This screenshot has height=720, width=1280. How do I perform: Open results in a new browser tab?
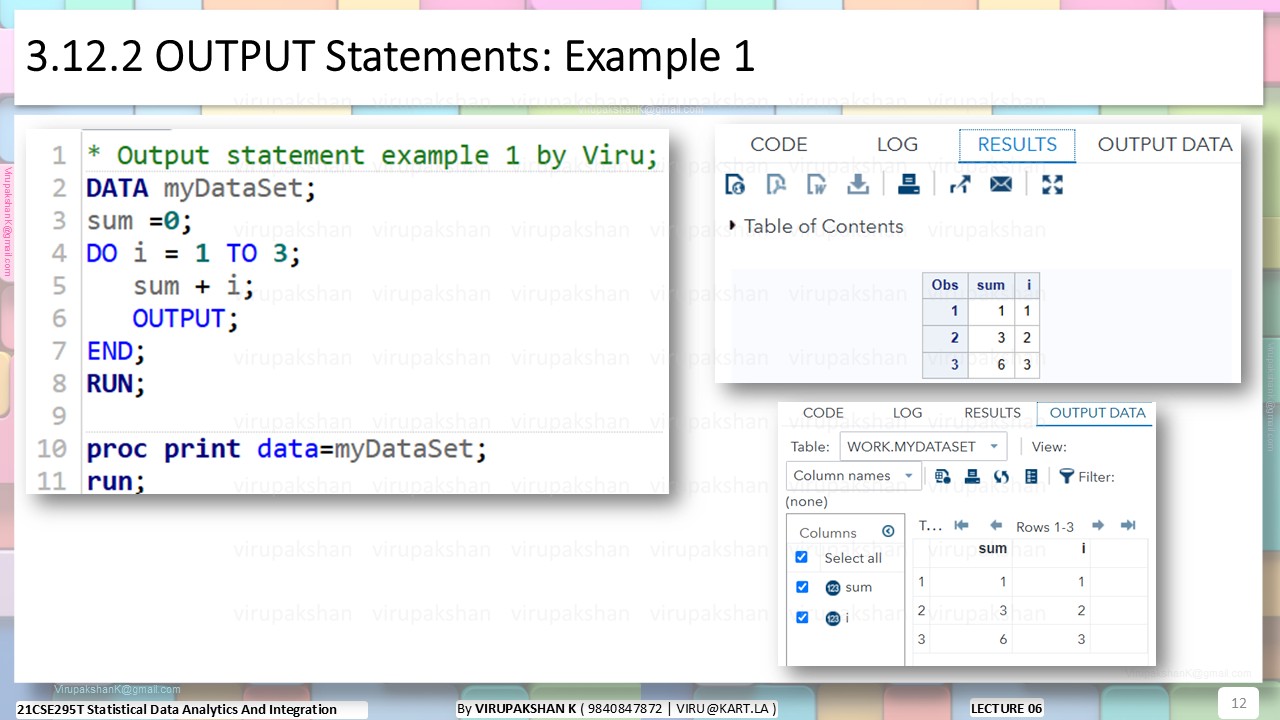(x=960, y=184)
